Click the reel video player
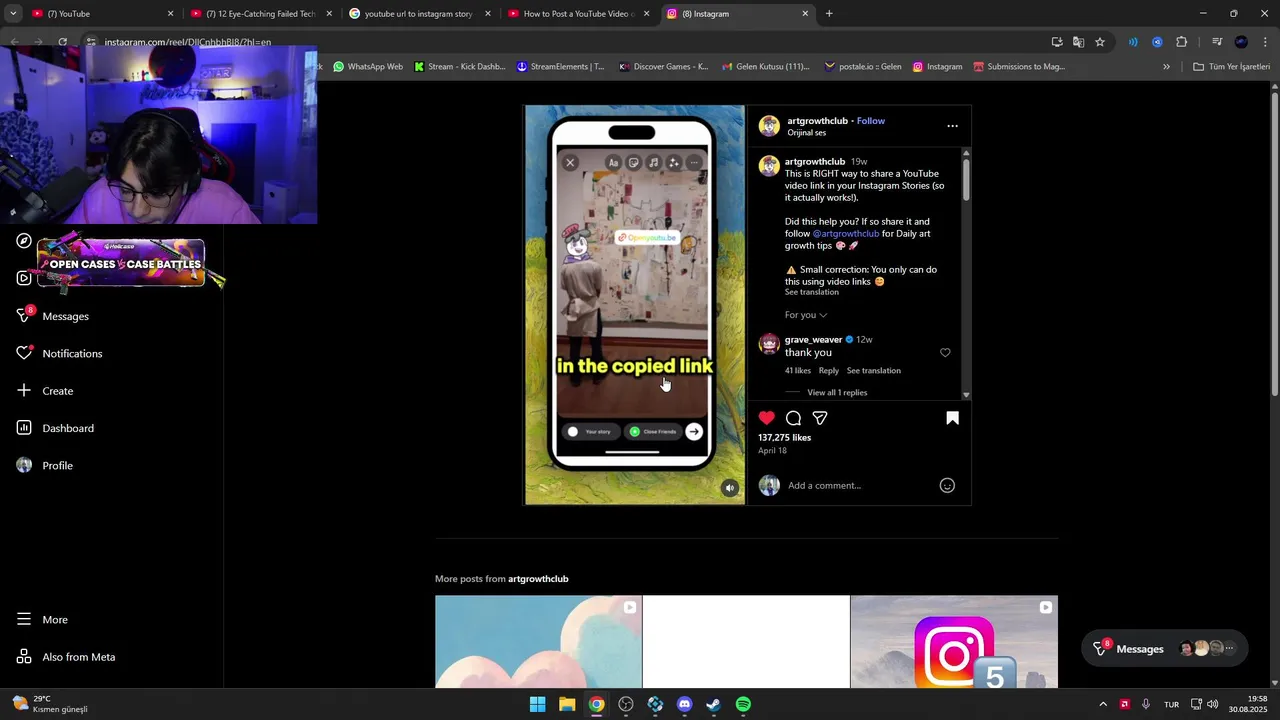The width and height of the screenshot is (1280, 720). click(x=635, y=305)
